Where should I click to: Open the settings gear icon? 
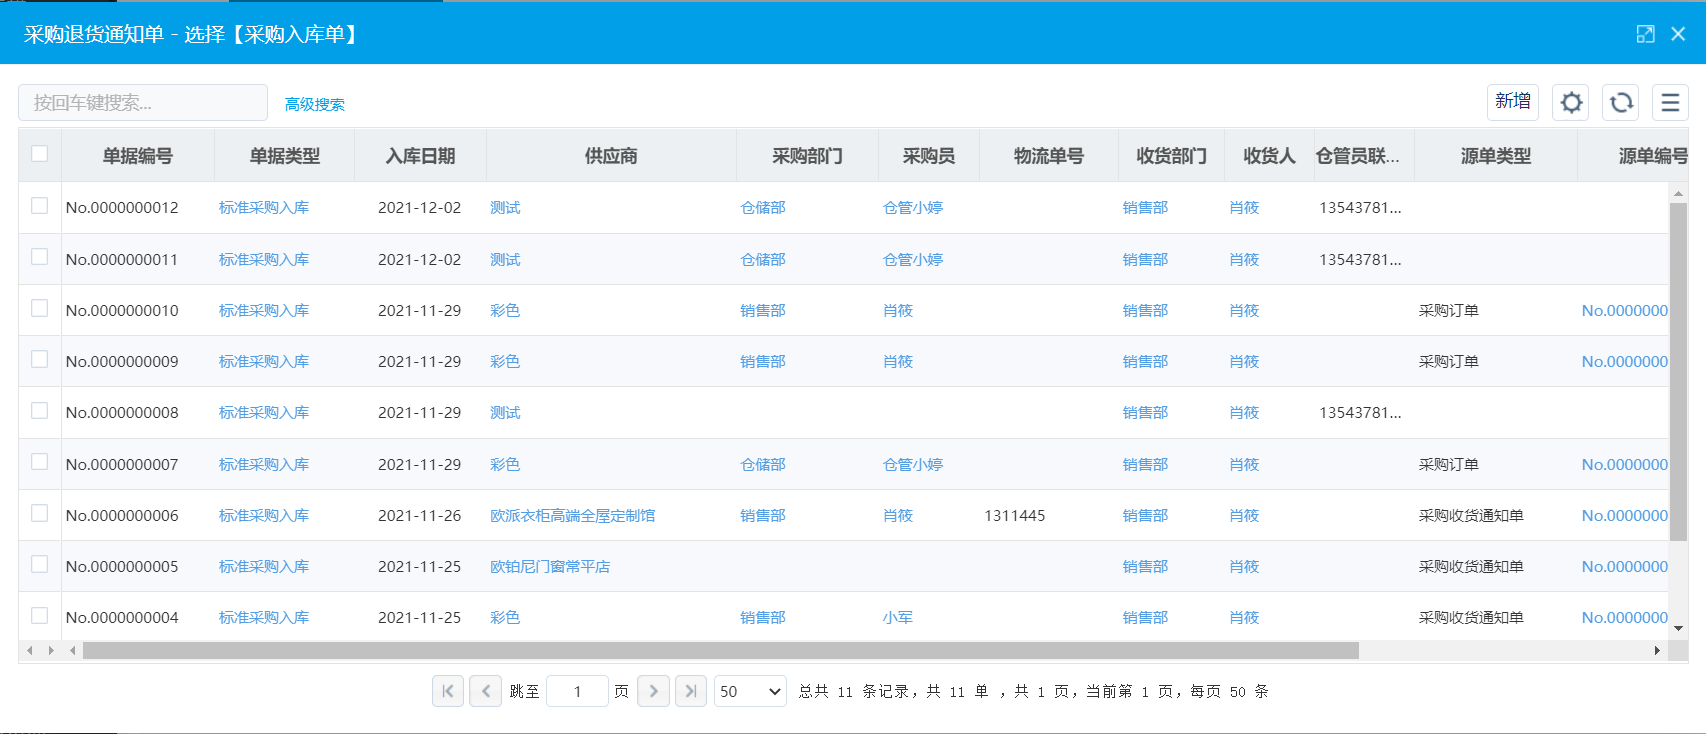[x=1571, y=103]
